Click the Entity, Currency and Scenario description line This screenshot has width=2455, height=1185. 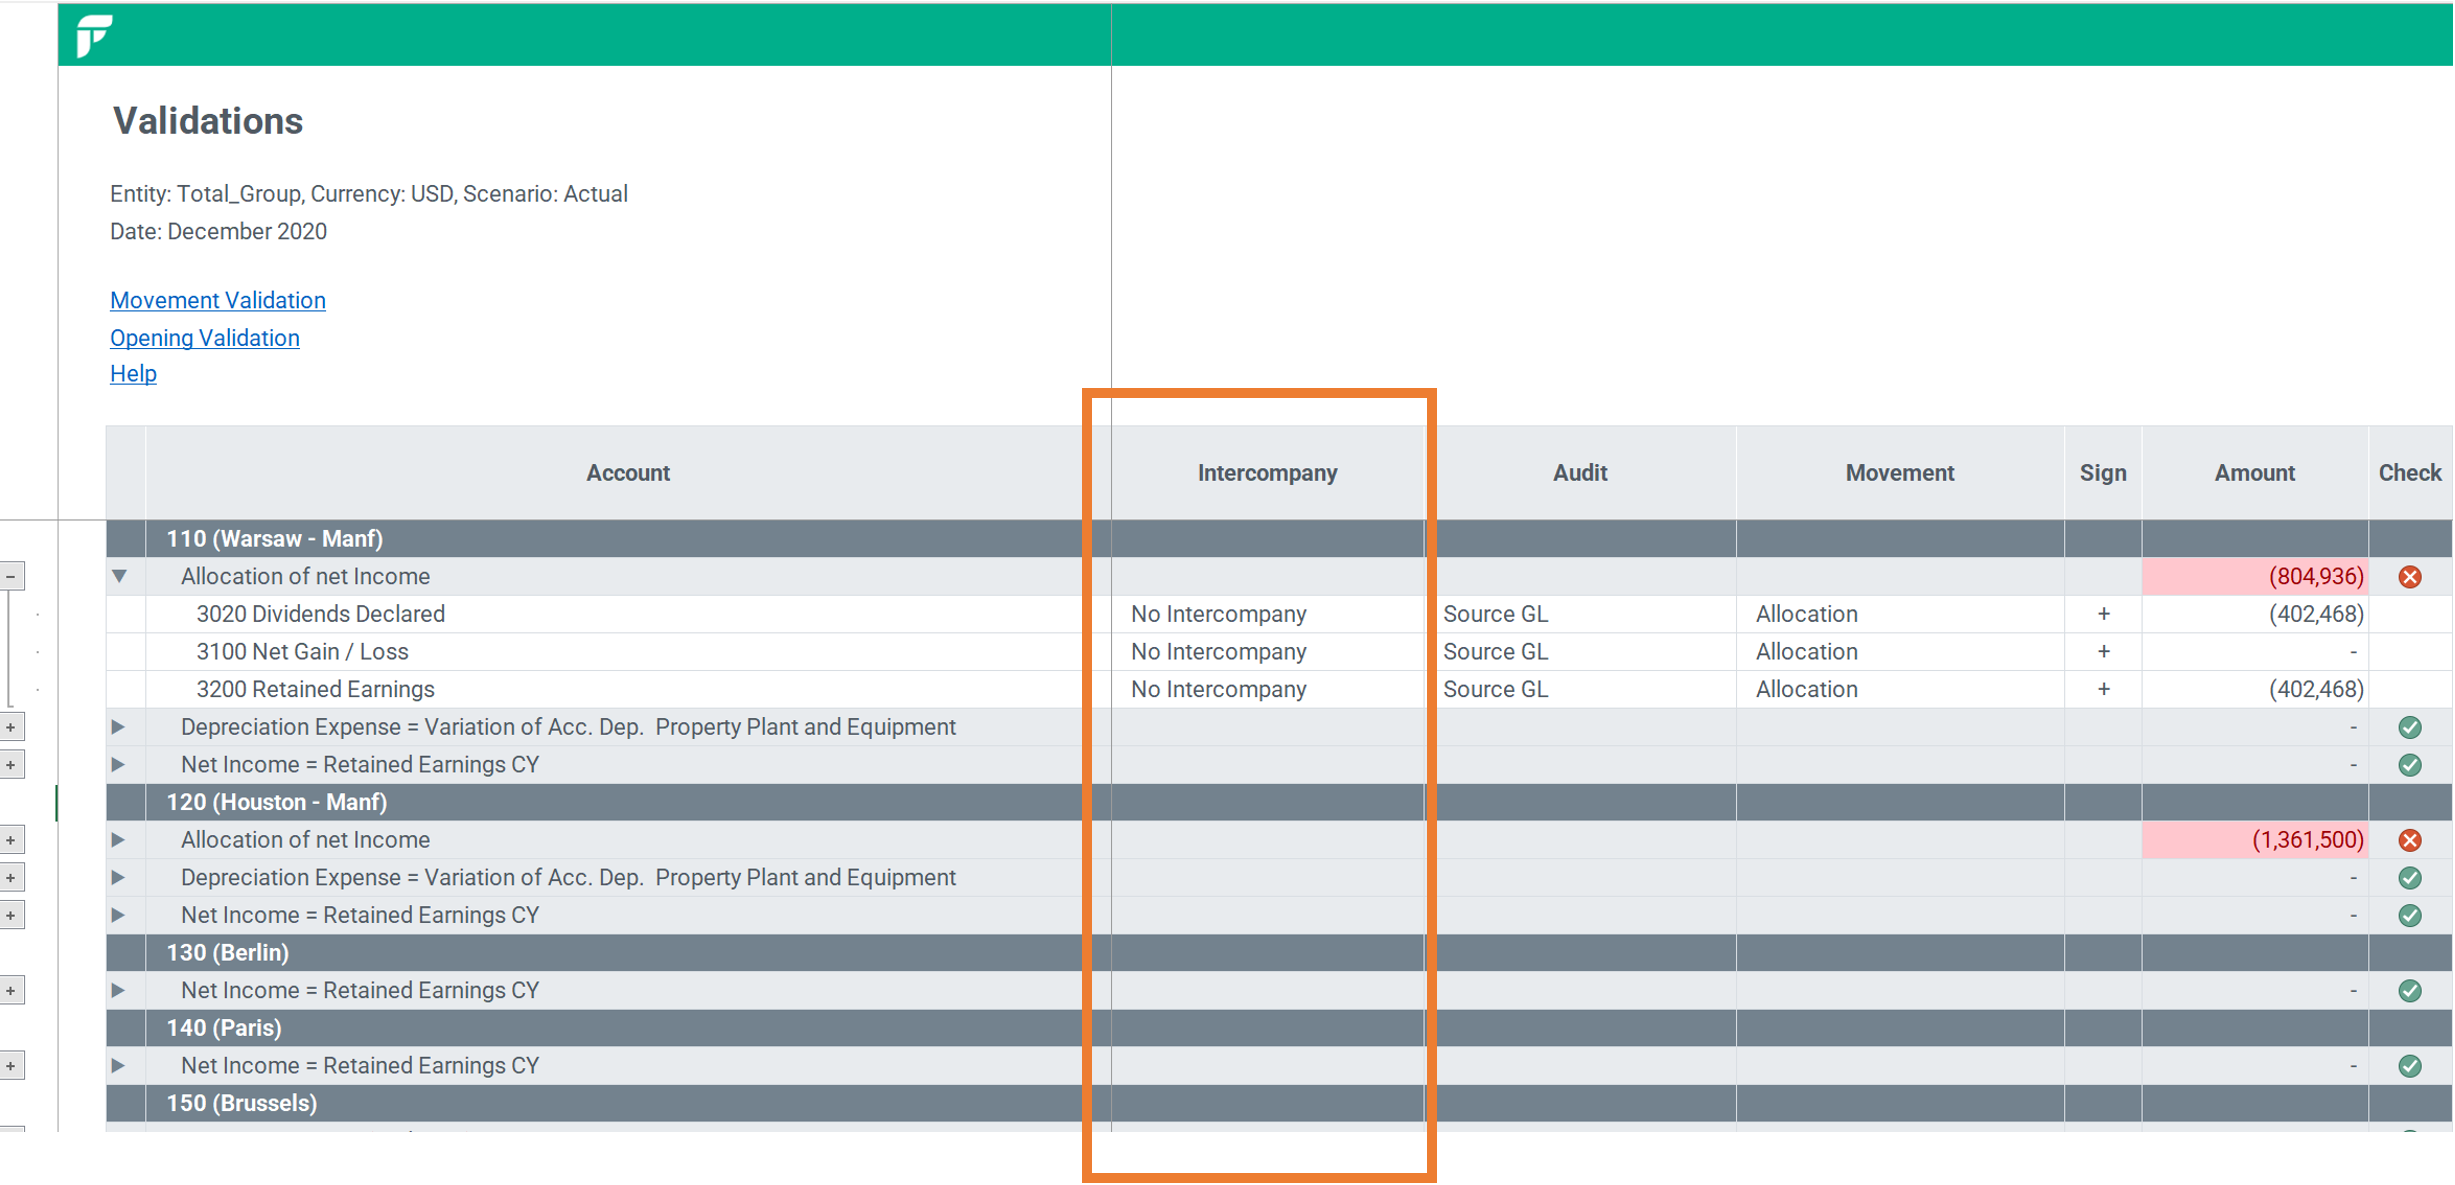coord(369,194)
